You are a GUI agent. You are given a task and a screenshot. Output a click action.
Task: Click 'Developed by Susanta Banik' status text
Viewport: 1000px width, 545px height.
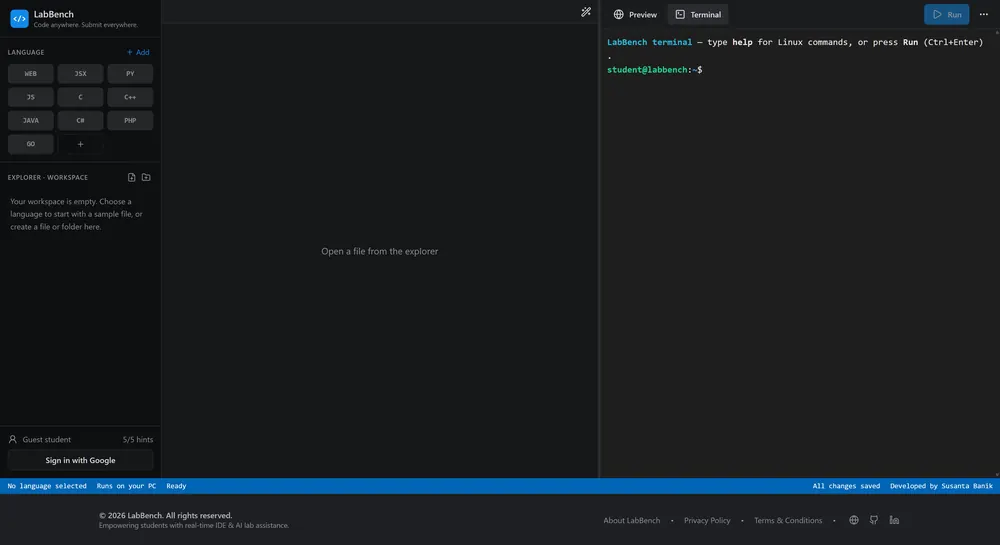pyautogui.click(x=941, y=486)
